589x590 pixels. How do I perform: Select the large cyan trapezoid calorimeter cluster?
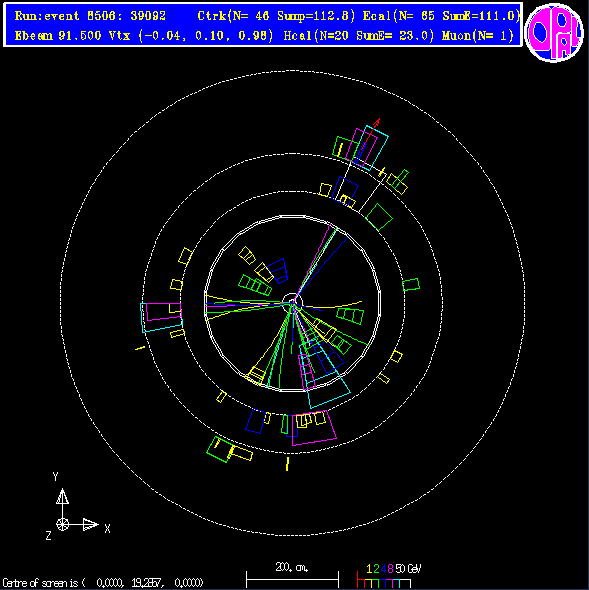tap(325, 374)
